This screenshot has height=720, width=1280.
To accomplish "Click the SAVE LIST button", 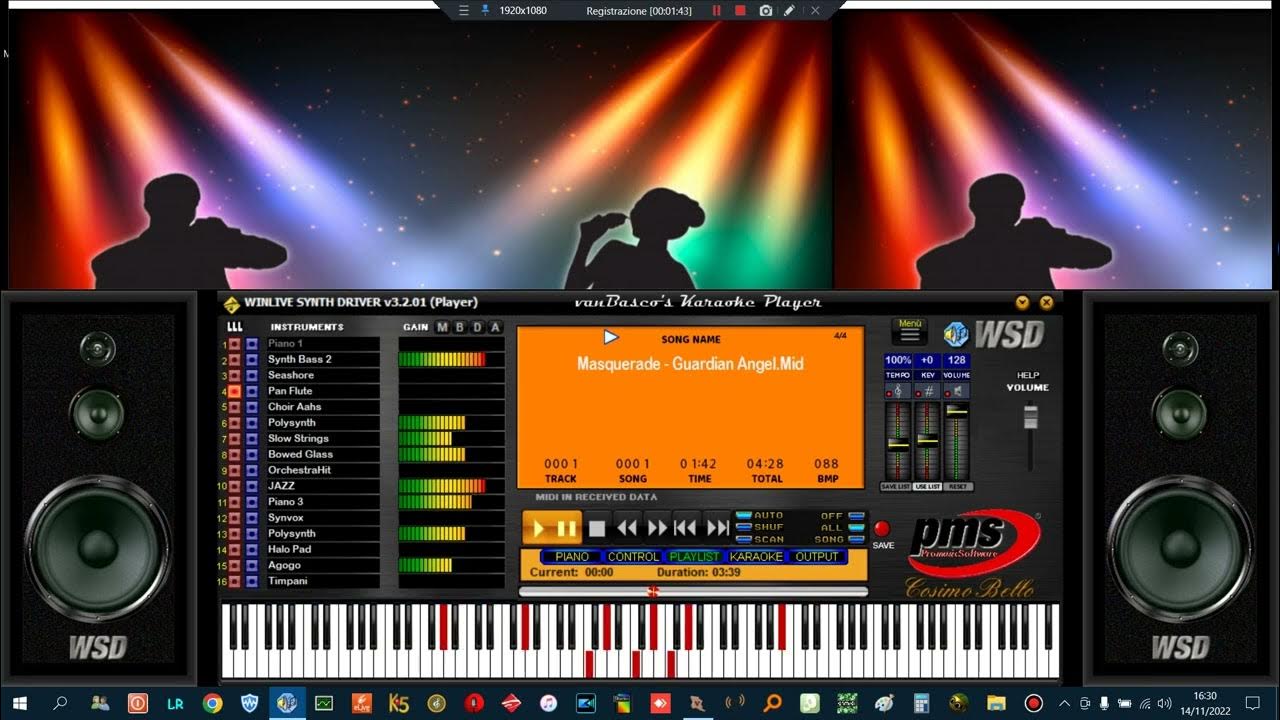I will click(x=896, y=487).
